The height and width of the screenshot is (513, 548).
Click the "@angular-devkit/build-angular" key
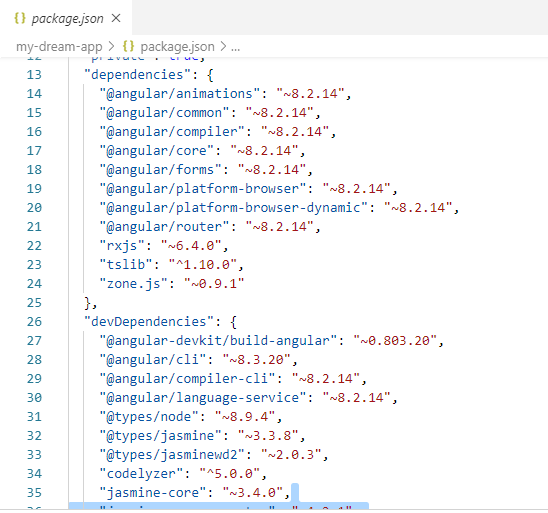coord(218,340)
